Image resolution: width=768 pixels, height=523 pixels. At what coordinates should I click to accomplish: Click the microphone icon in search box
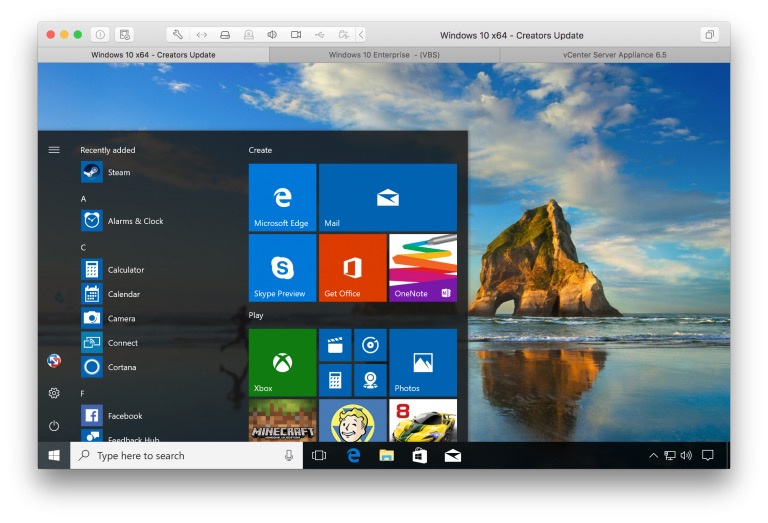click(289, 455)
